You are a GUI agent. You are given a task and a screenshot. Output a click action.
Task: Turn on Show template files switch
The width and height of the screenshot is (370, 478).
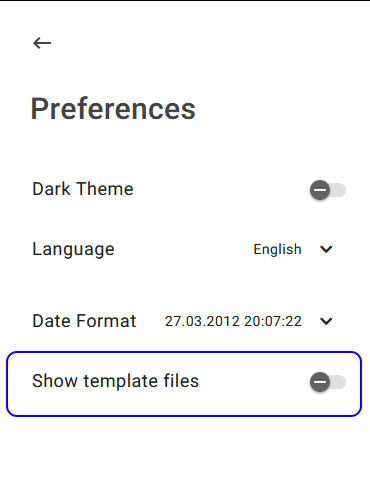[328, 382]
